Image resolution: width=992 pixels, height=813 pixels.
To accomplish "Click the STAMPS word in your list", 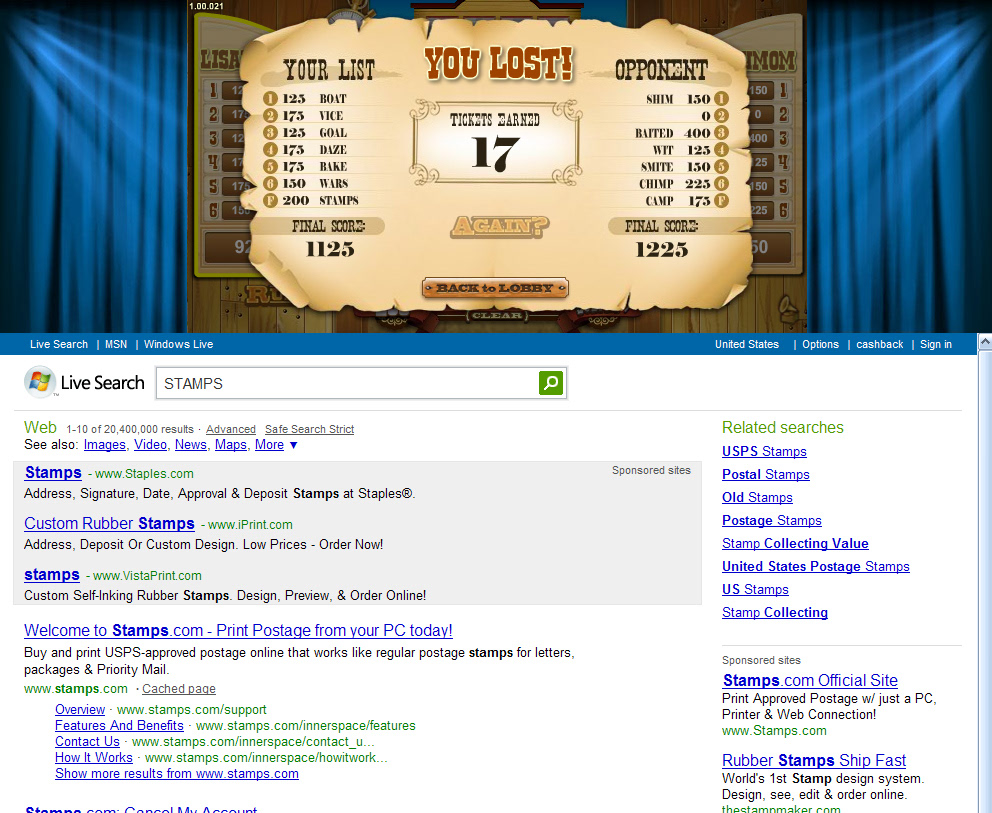I will click(338, 201).
